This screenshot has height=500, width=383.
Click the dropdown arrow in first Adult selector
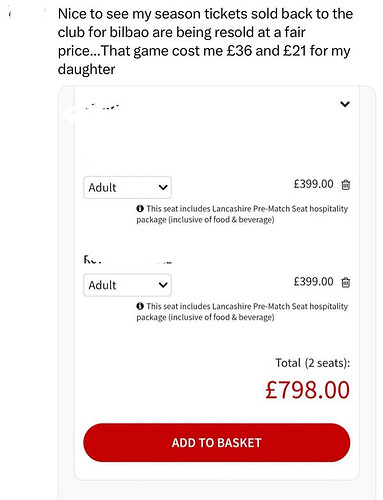(x=163, y=187)
